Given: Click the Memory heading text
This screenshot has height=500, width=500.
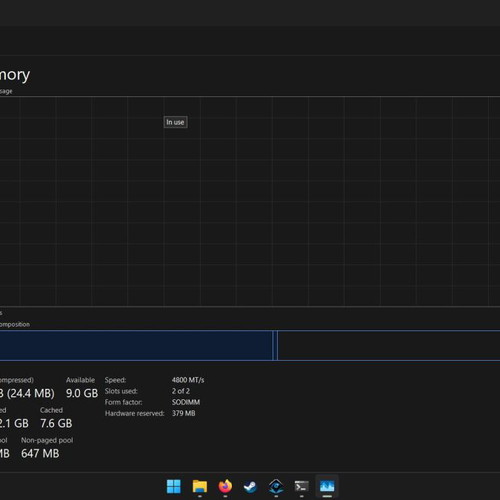Looking at the screenshot, I should [15, 75].
